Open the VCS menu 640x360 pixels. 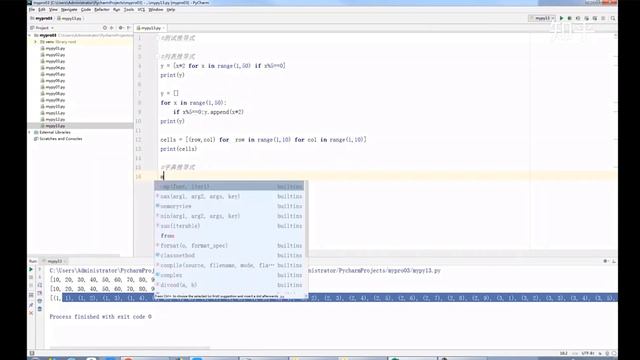click(141, 9)
